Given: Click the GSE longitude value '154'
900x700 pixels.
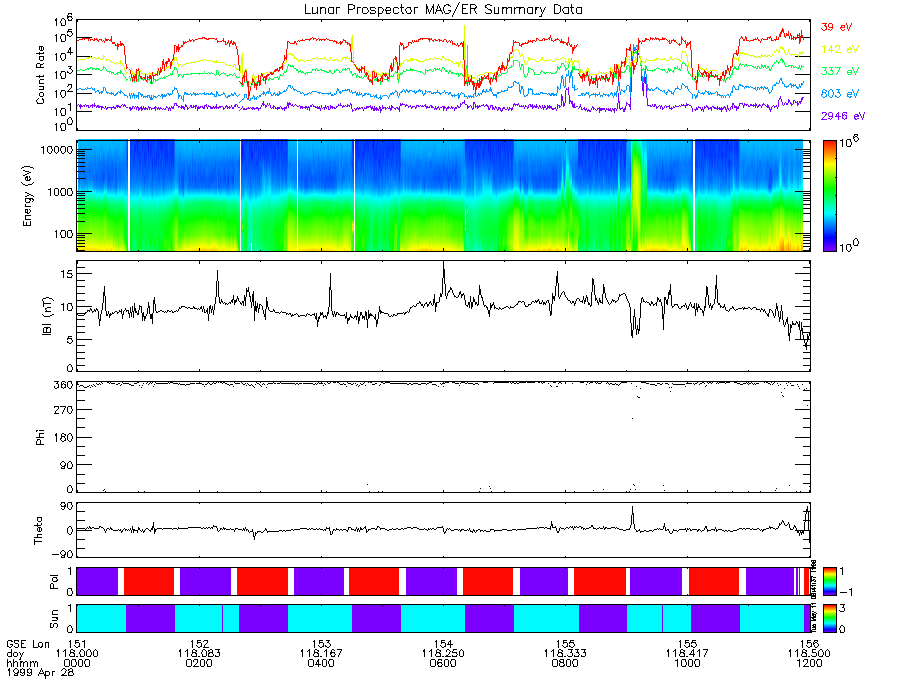Looking at the screenshot, I should point(443,644).
